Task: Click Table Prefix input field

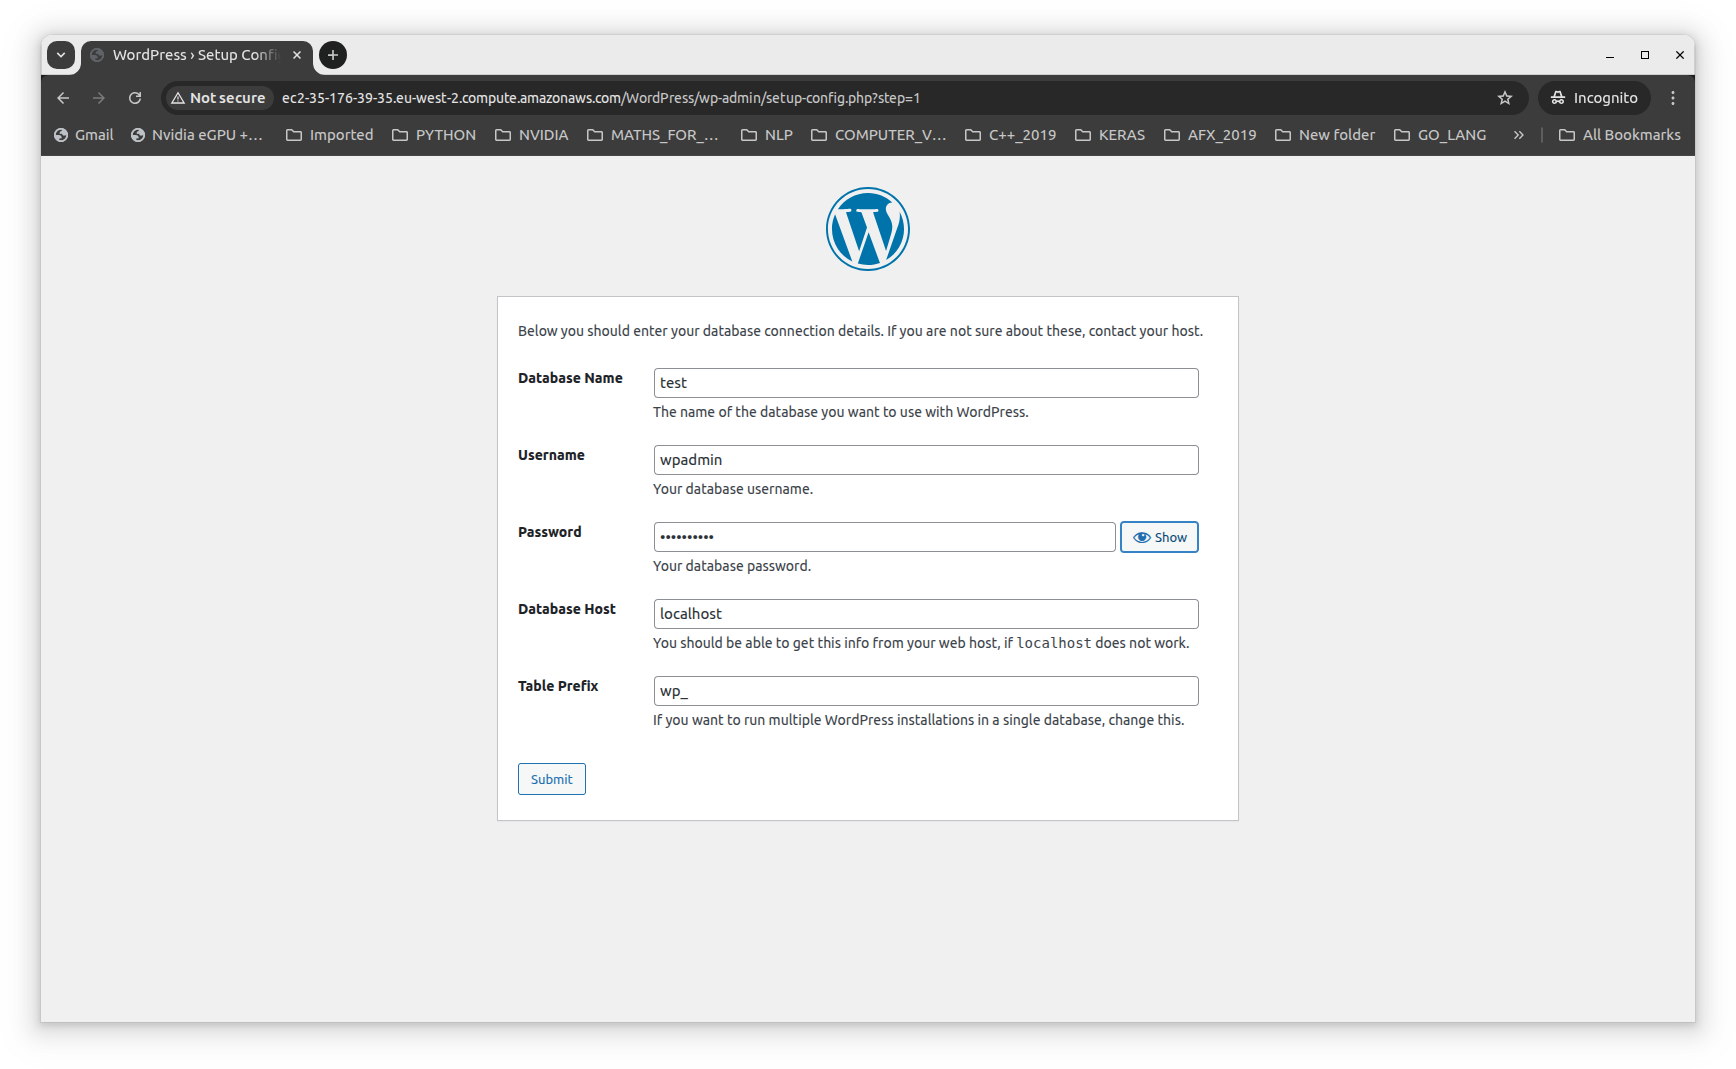Action: click(x=926, y=691)
